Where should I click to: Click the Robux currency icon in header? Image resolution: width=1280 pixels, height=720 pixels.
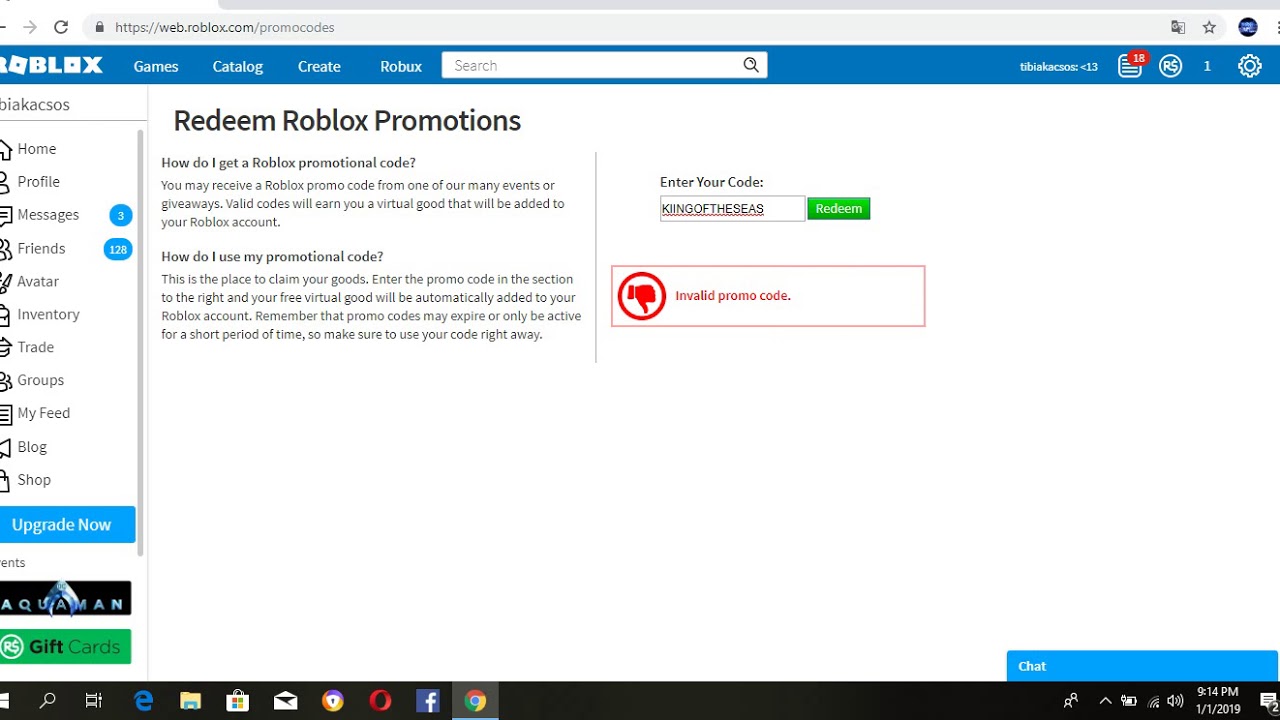pos(1171,66)
